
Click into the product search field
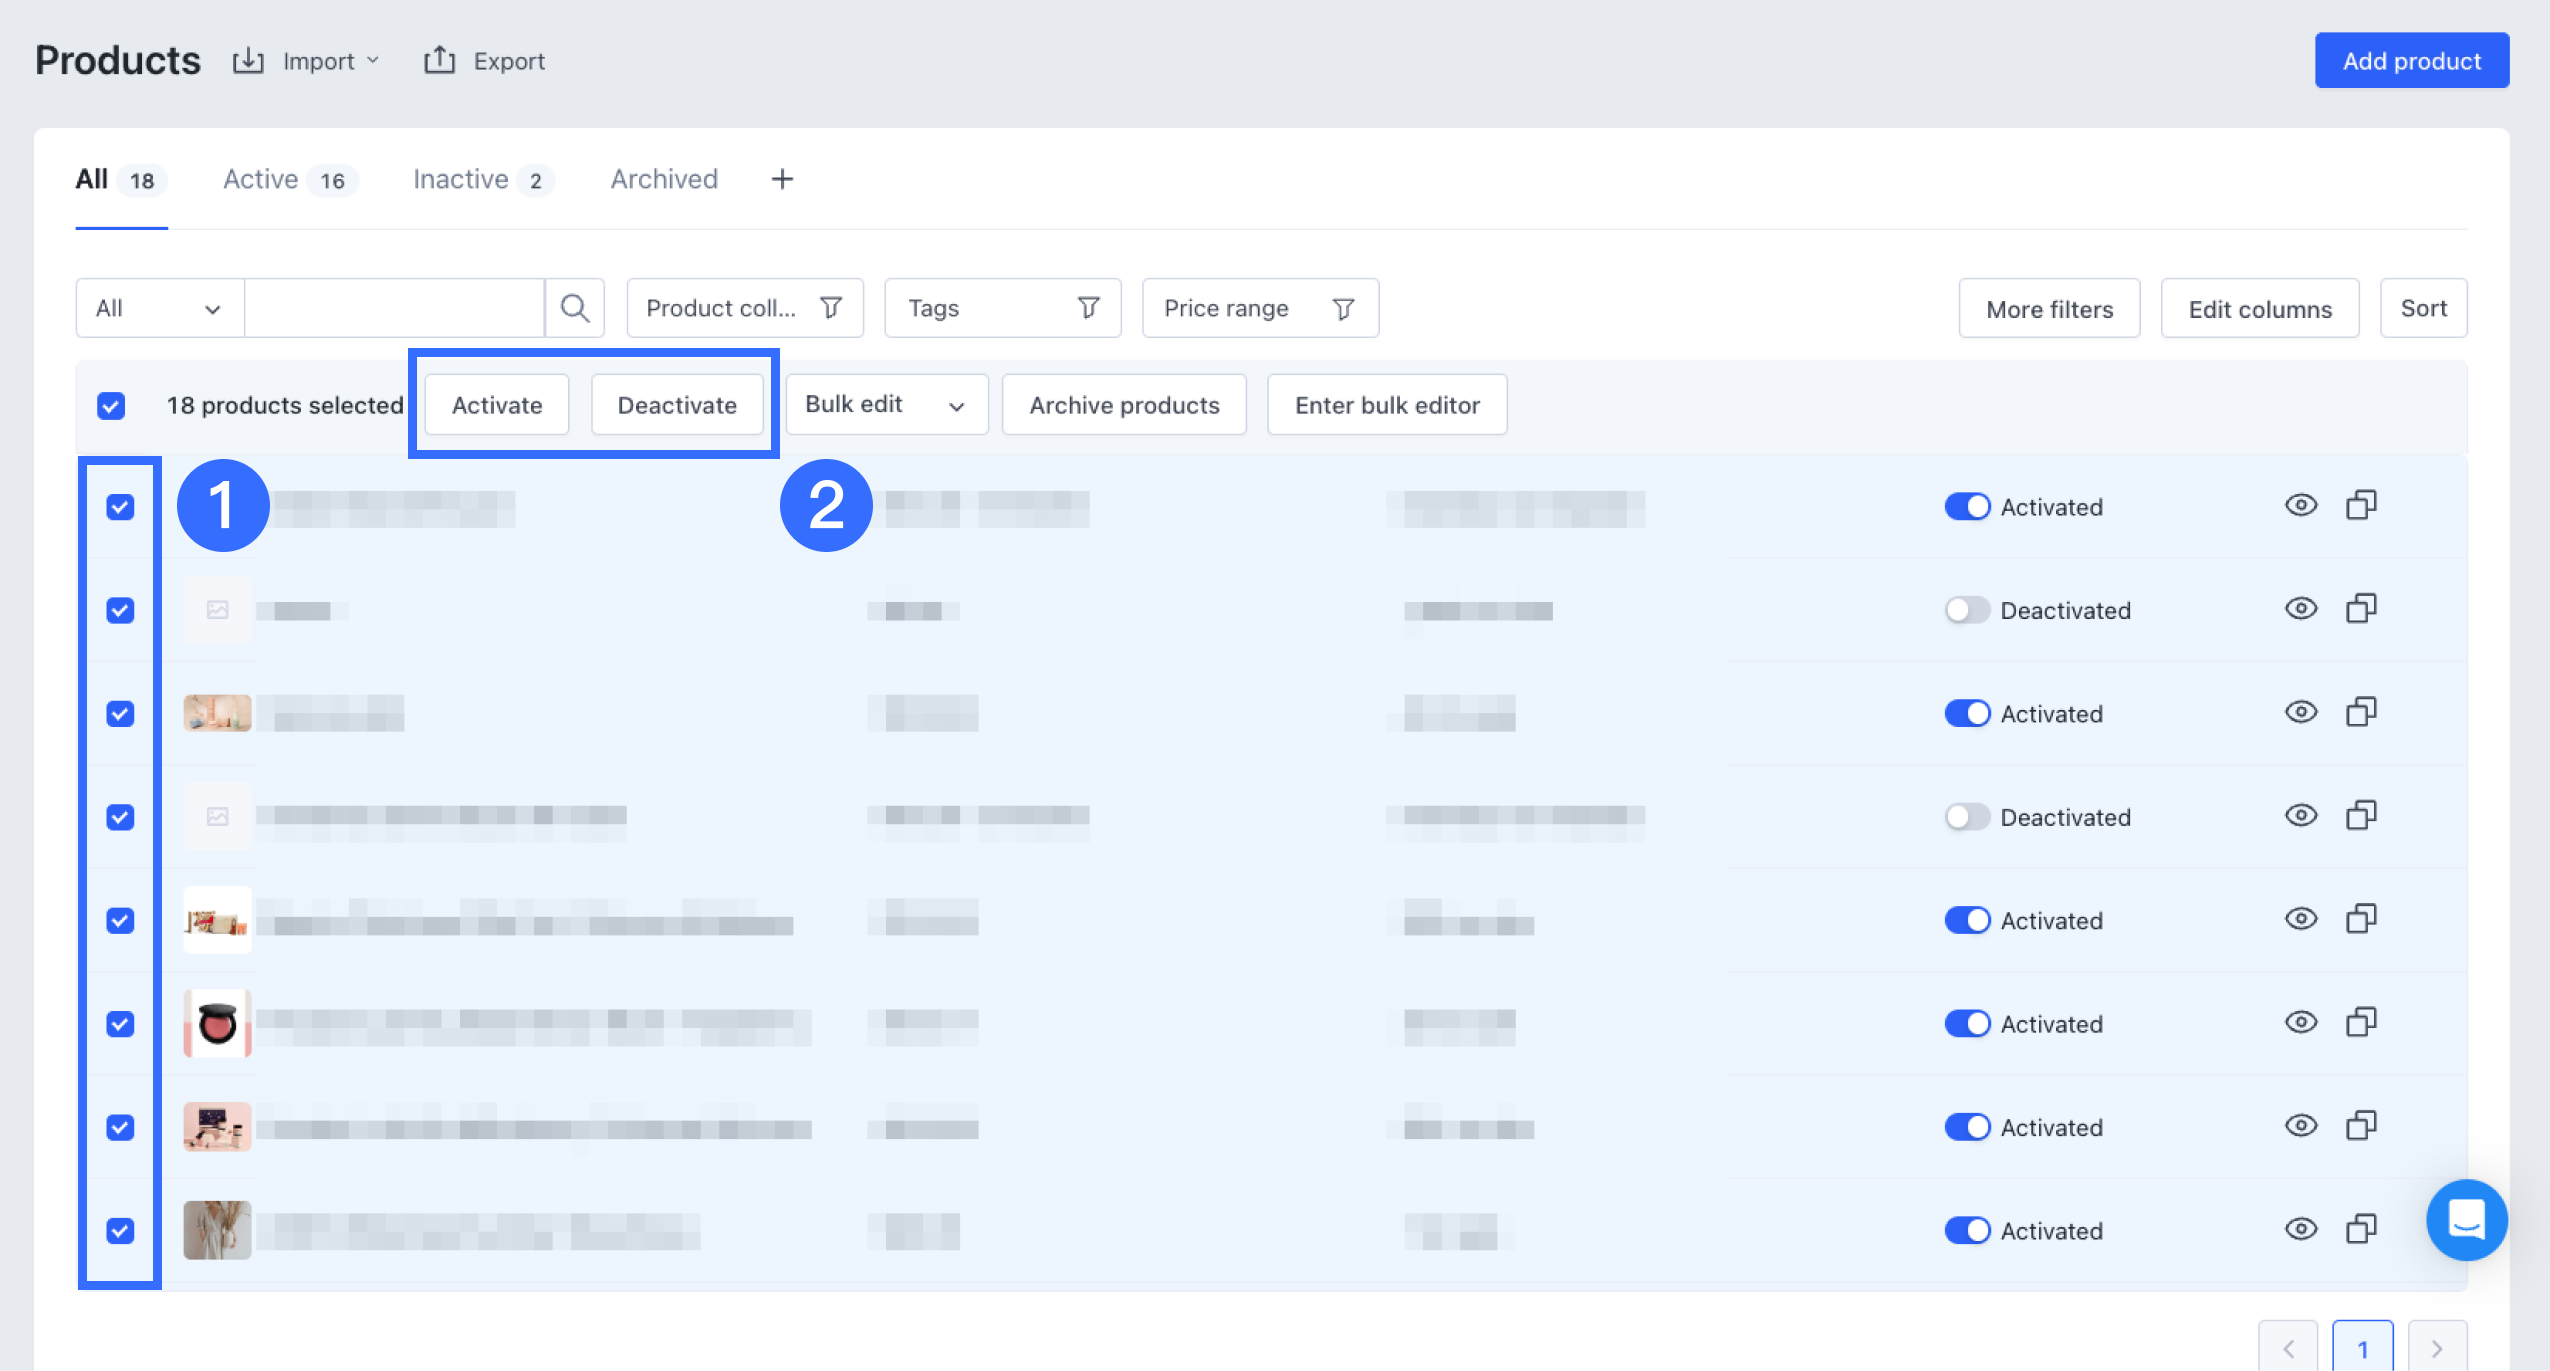tap(394, 308)
